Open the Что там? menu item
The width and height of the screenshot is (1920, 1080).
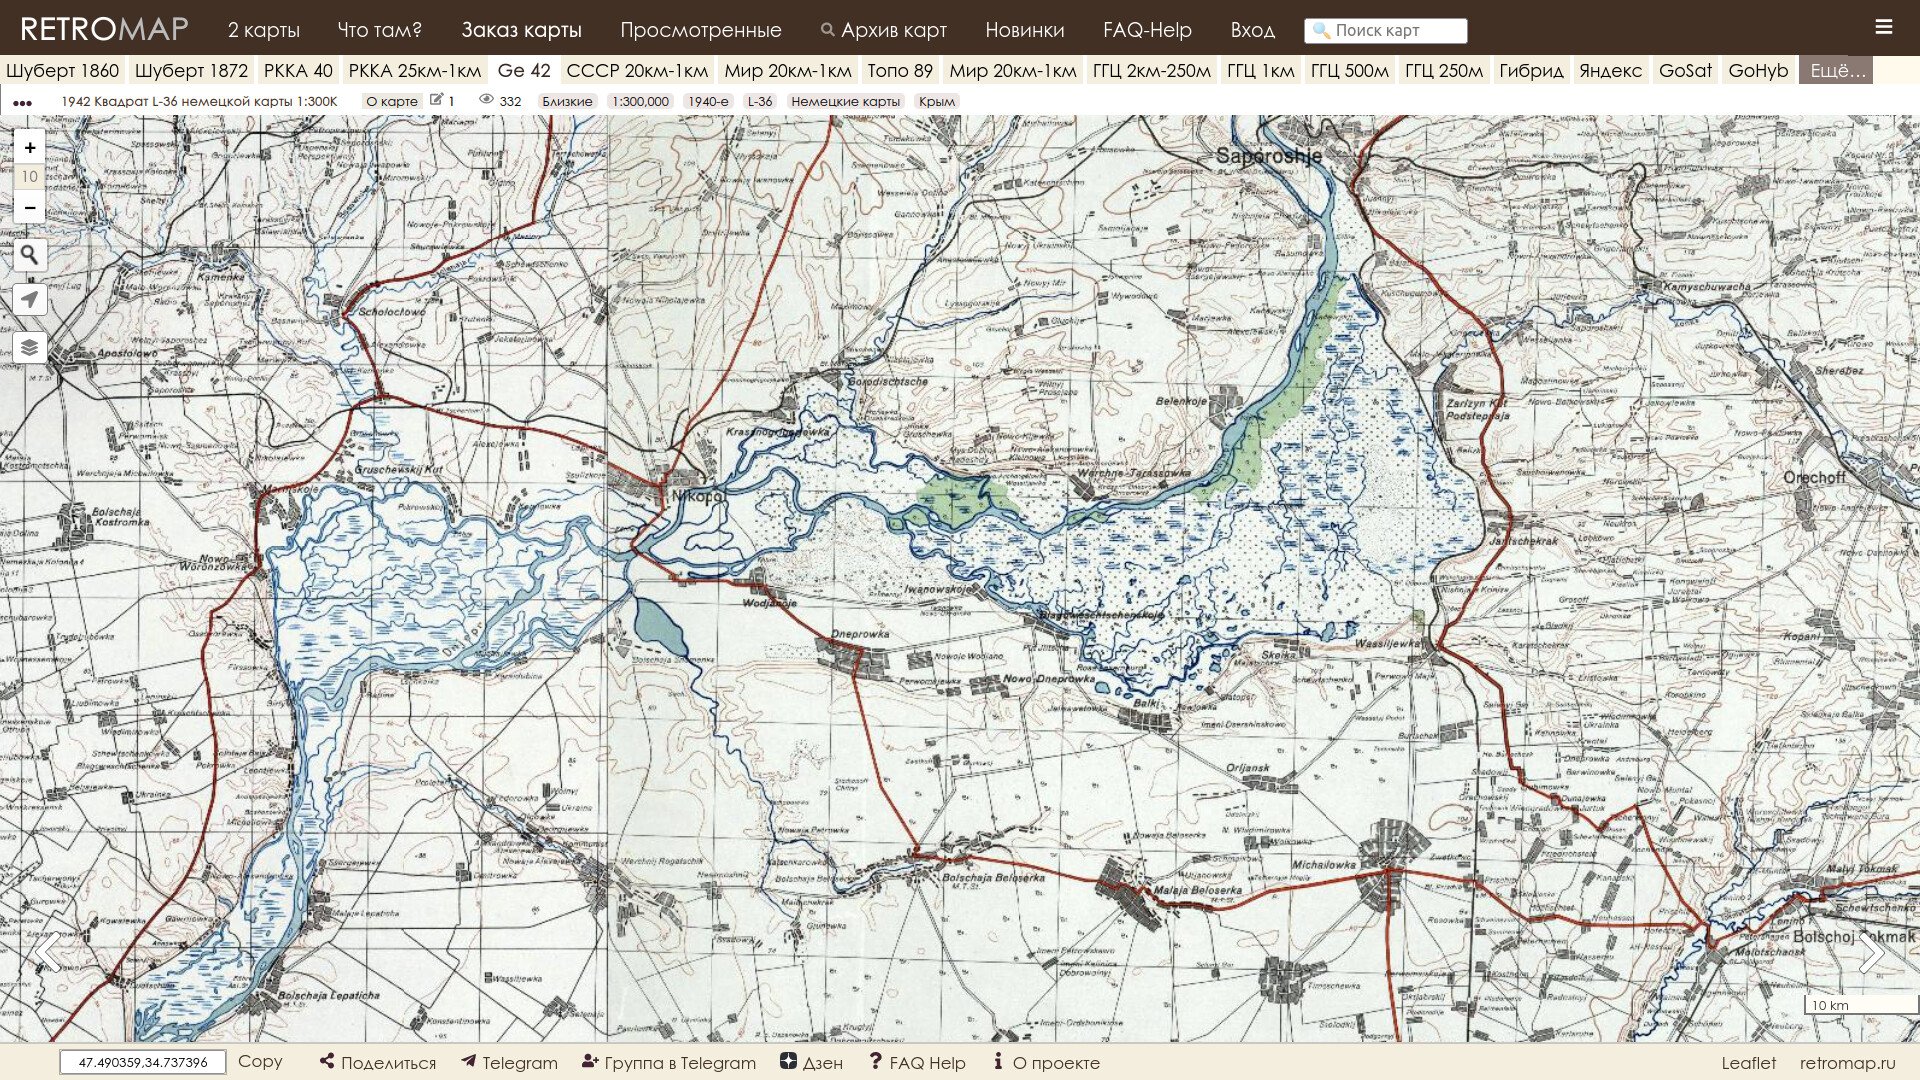point(380,30)
